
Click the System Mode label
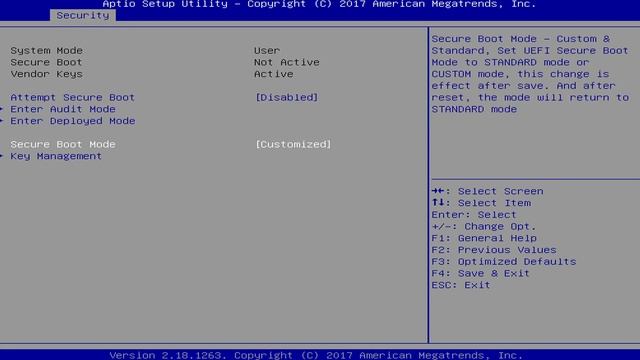point(47,50)
